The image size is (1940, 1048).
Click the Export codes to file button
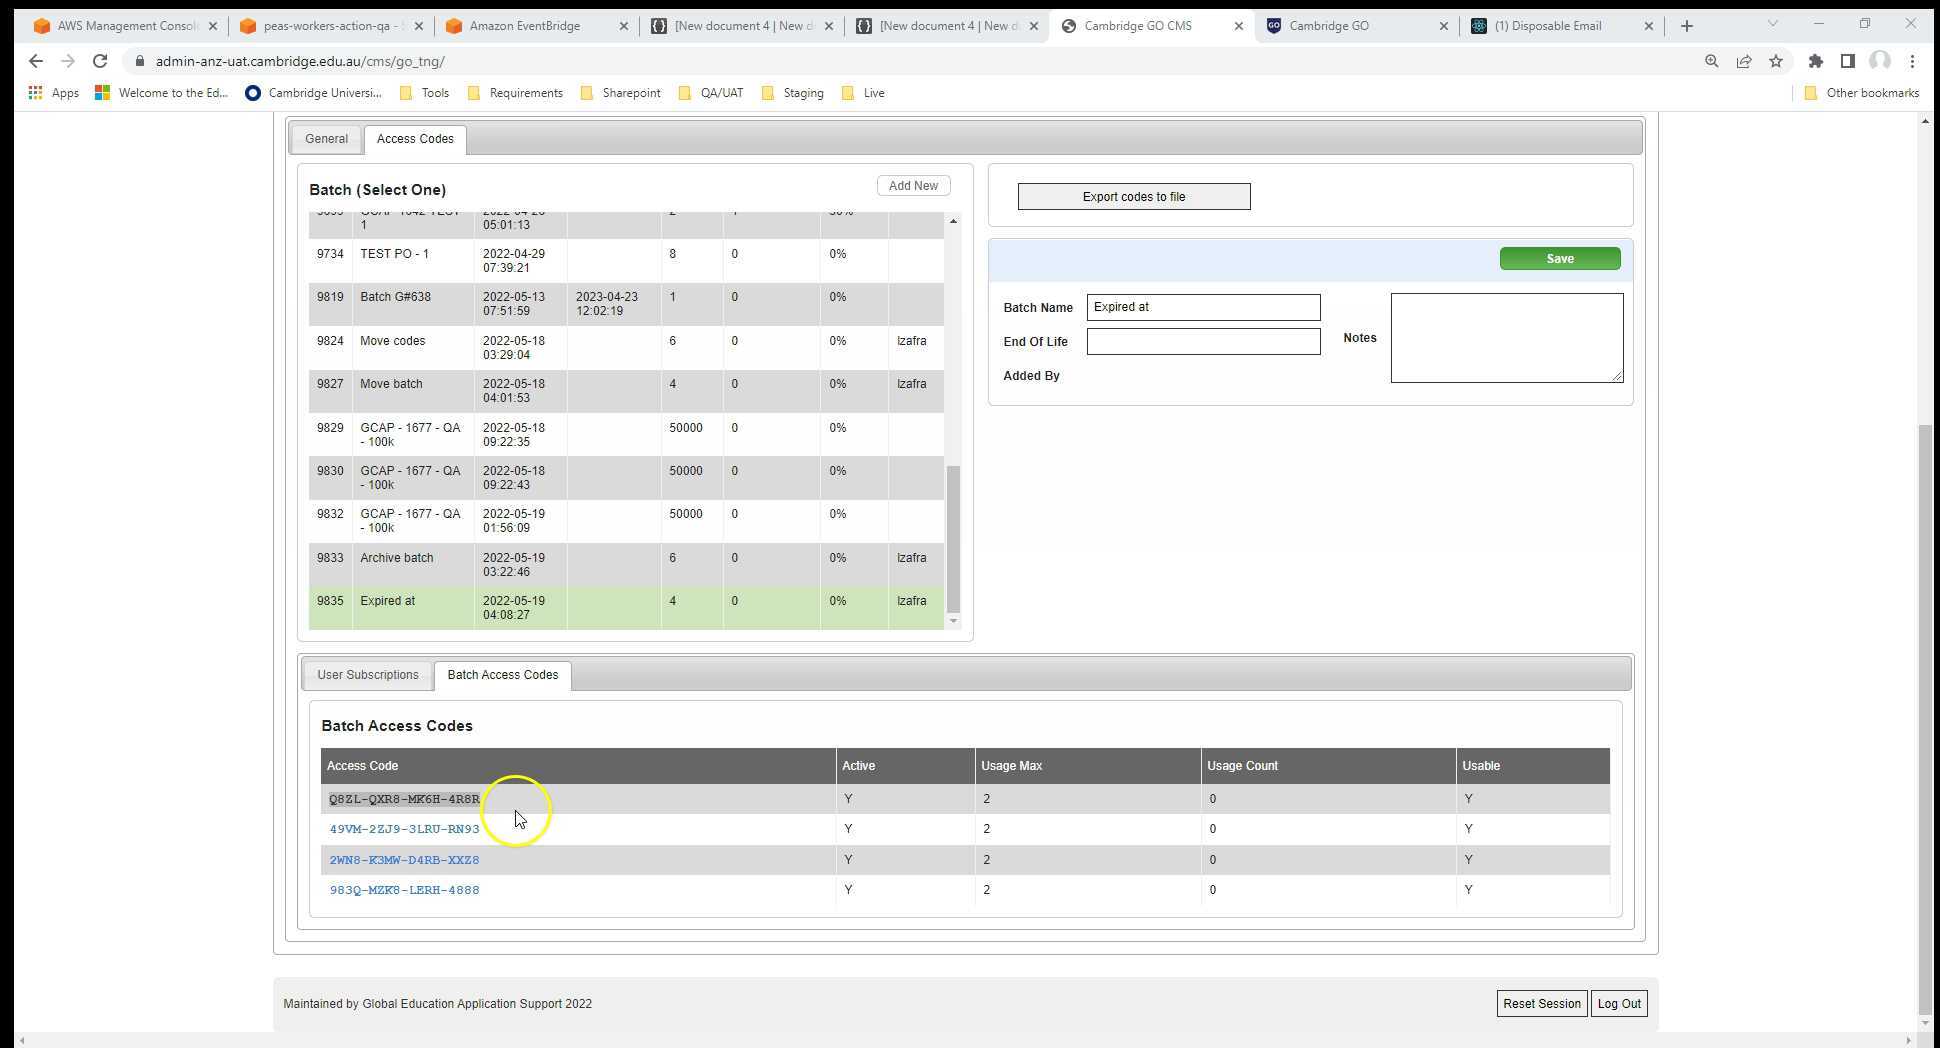(x=1133, y=196)
